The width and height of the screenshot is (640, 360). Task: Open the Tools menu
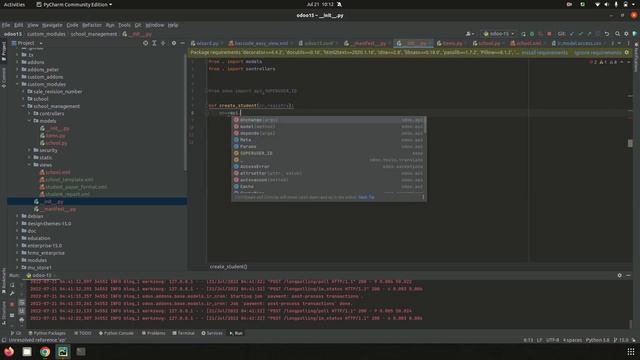coord(124,25)
